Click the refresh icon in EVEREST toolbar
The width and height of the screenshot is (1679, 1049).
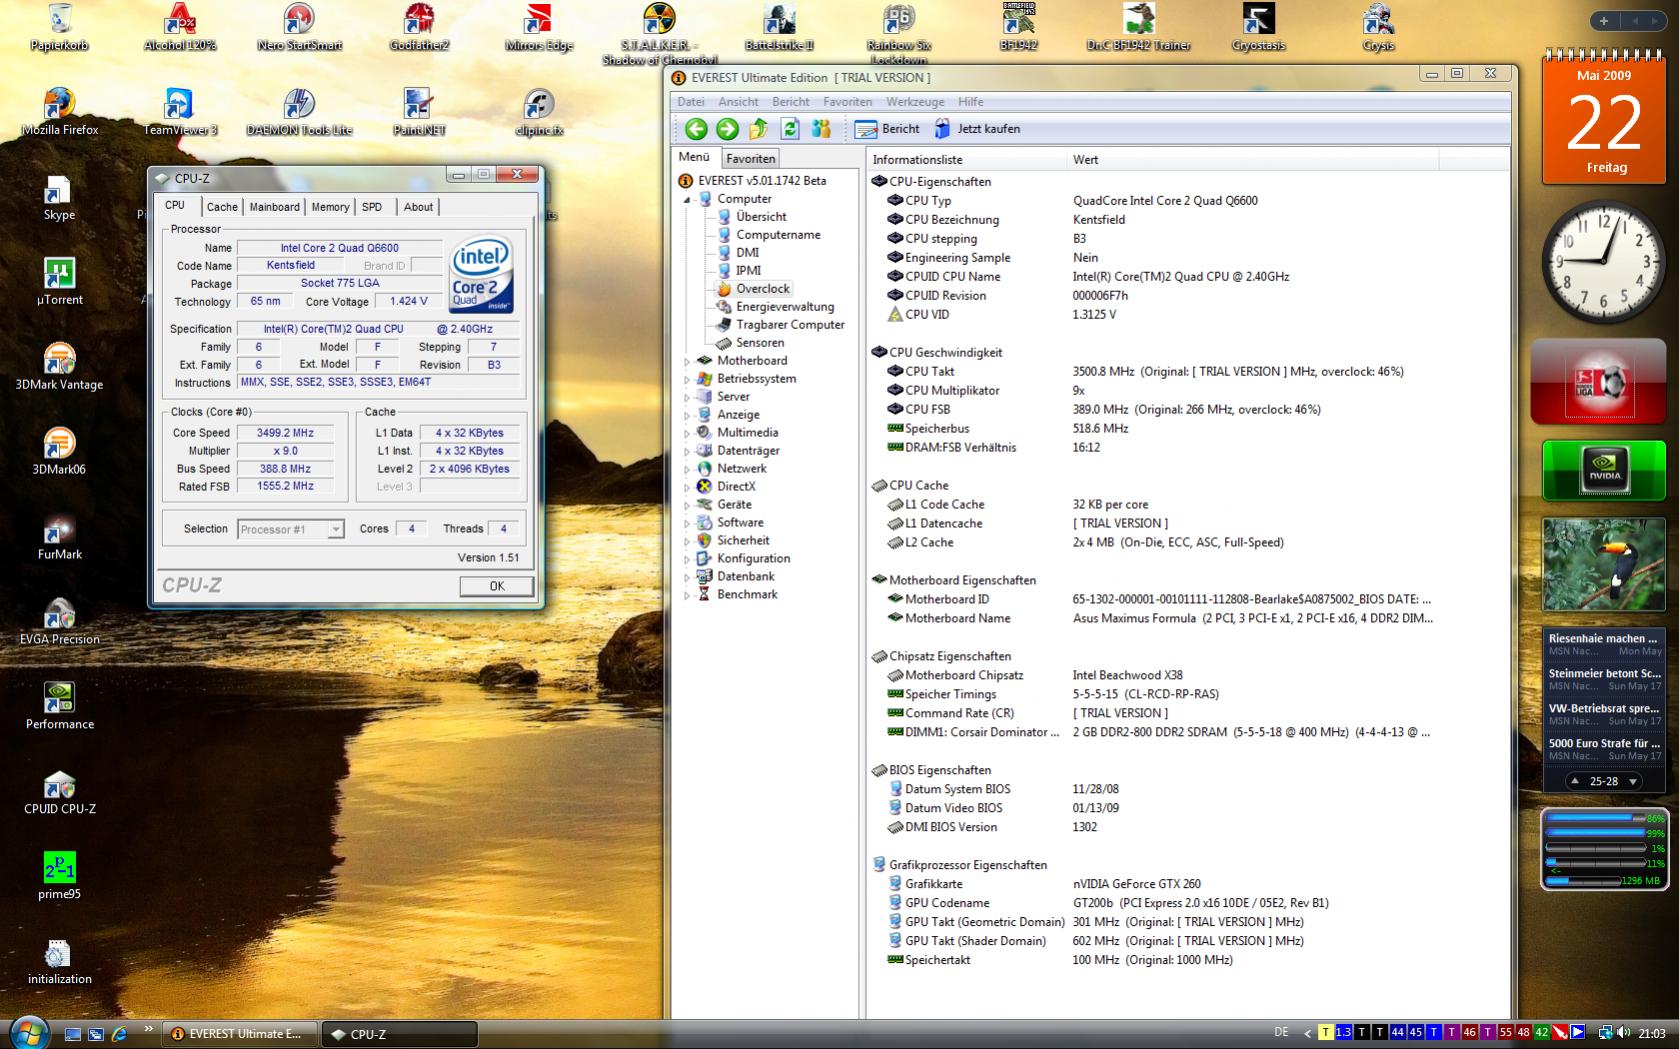(x=790, y=129)
